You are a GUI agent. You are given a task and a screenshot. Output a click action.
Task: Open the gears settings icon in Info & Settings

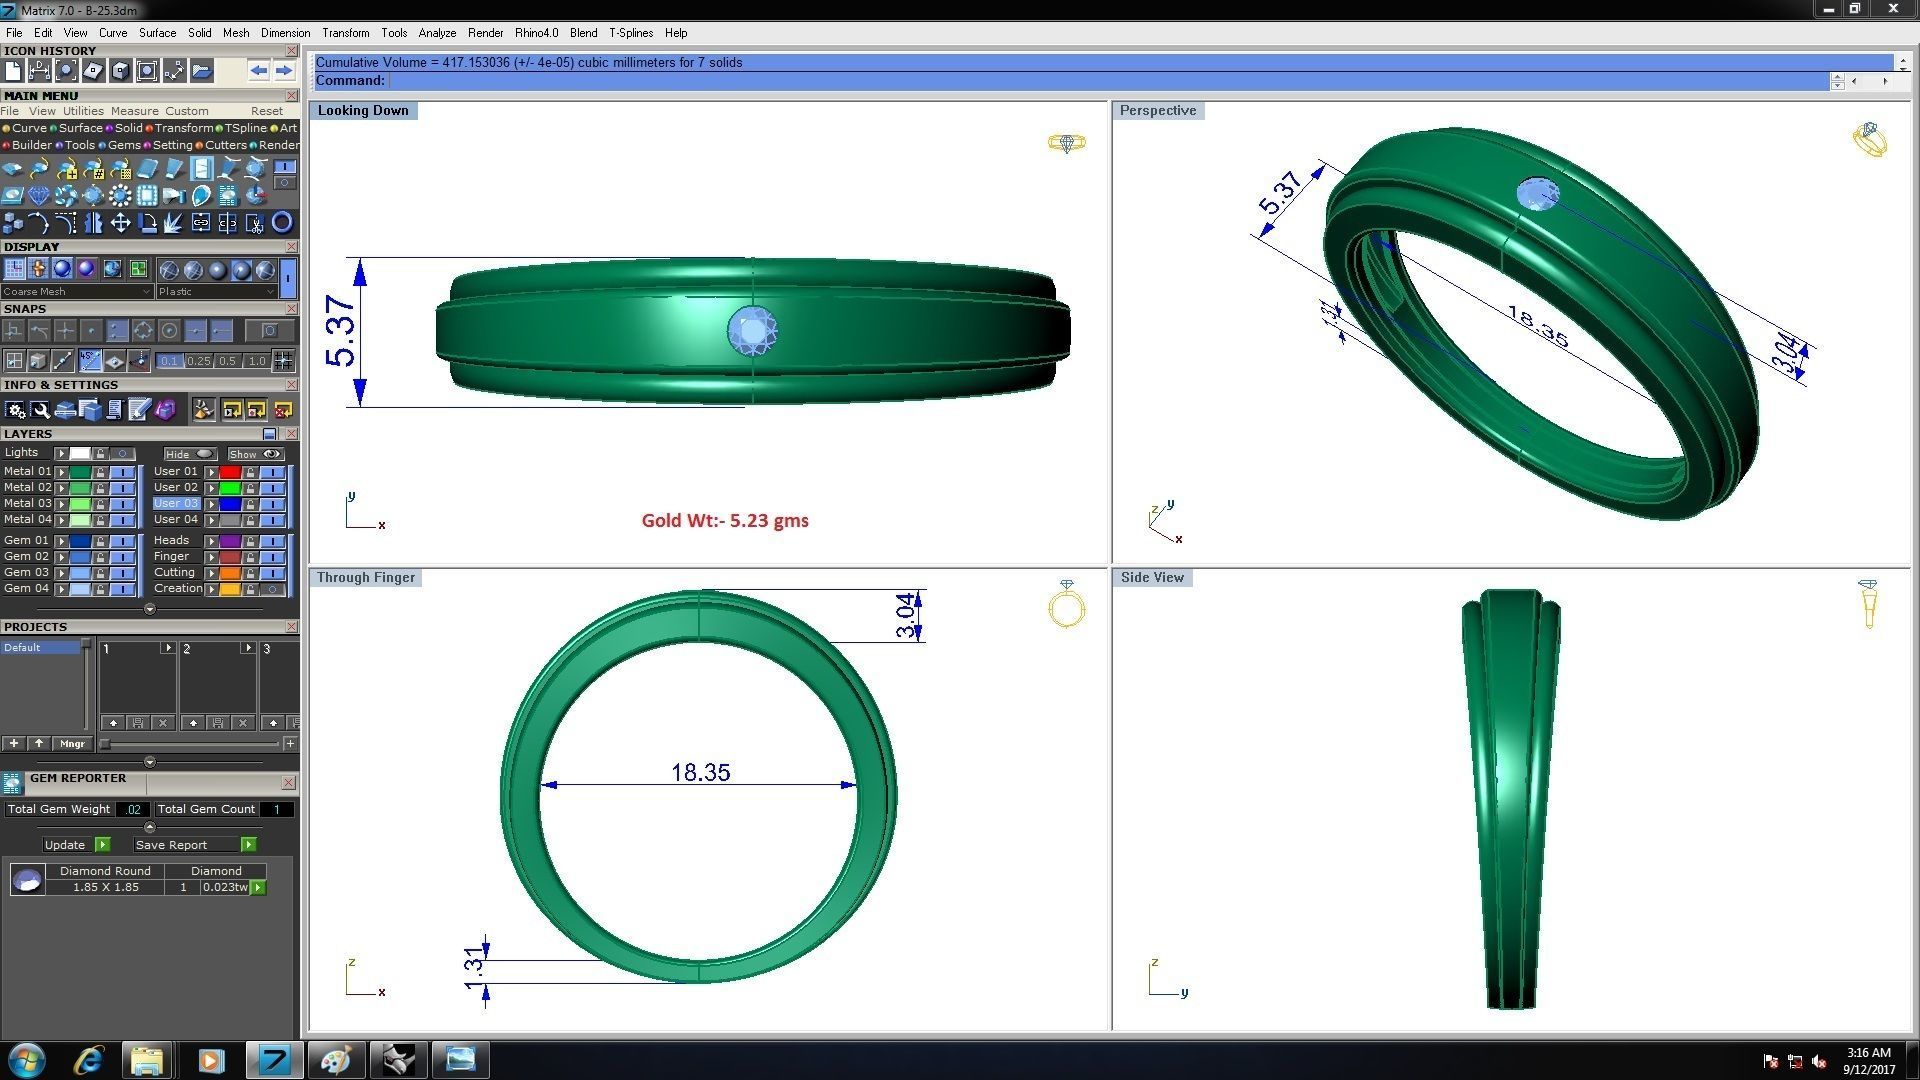click(x=15, y=410)
